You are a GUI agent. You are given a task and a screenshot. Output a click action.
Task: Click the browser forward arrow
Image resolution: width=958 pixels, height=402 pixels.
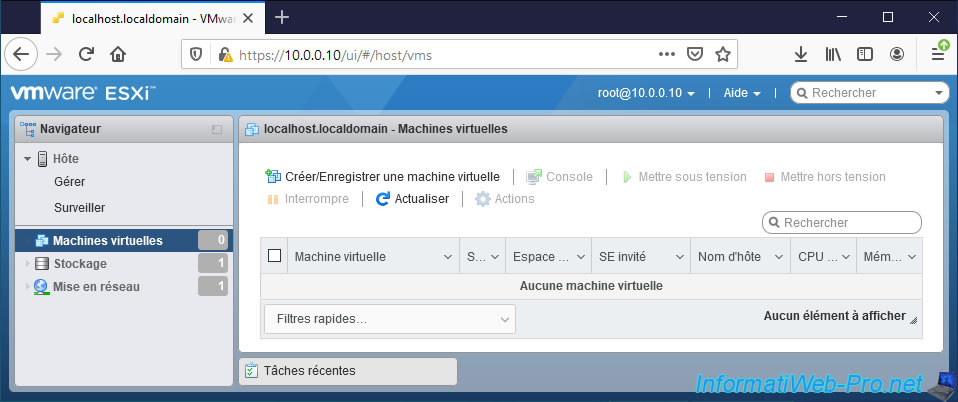click(54, 55)
